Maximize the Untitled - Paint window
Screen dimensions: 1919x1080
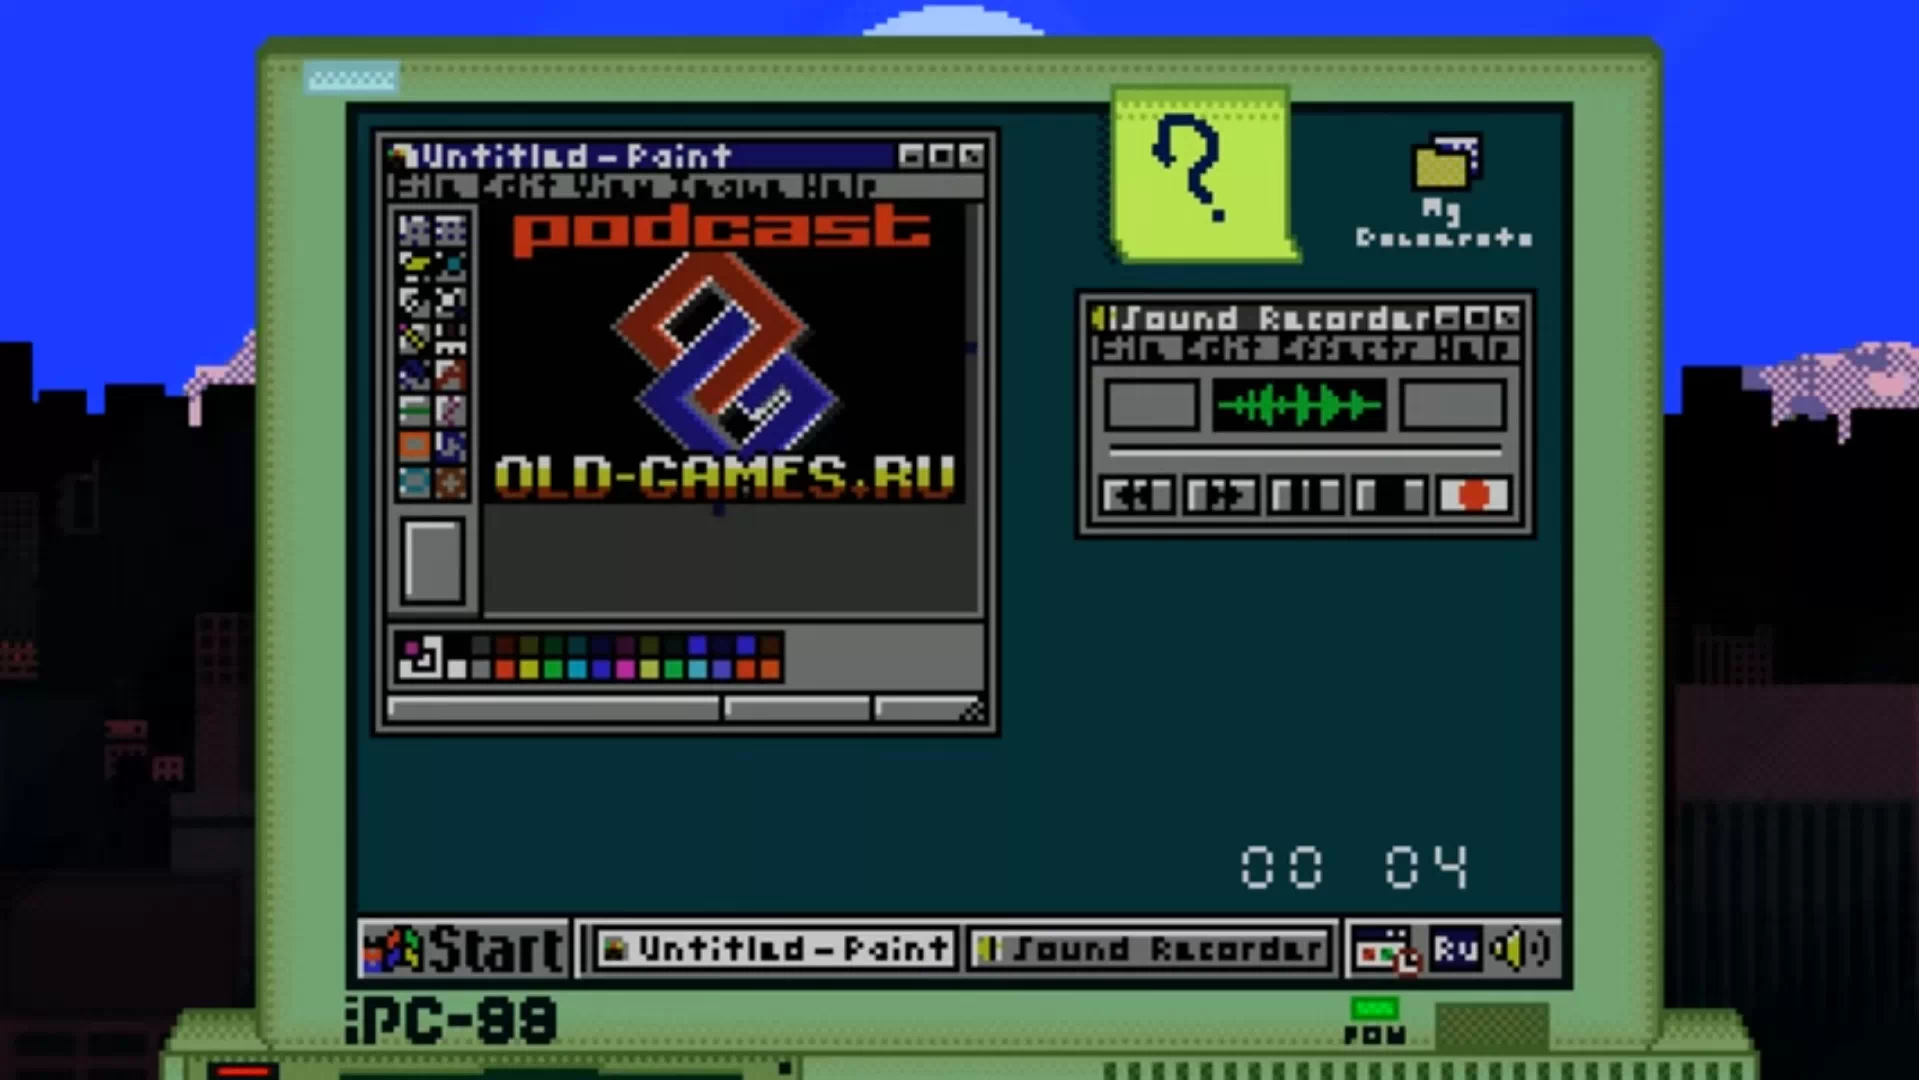point(941,156)
